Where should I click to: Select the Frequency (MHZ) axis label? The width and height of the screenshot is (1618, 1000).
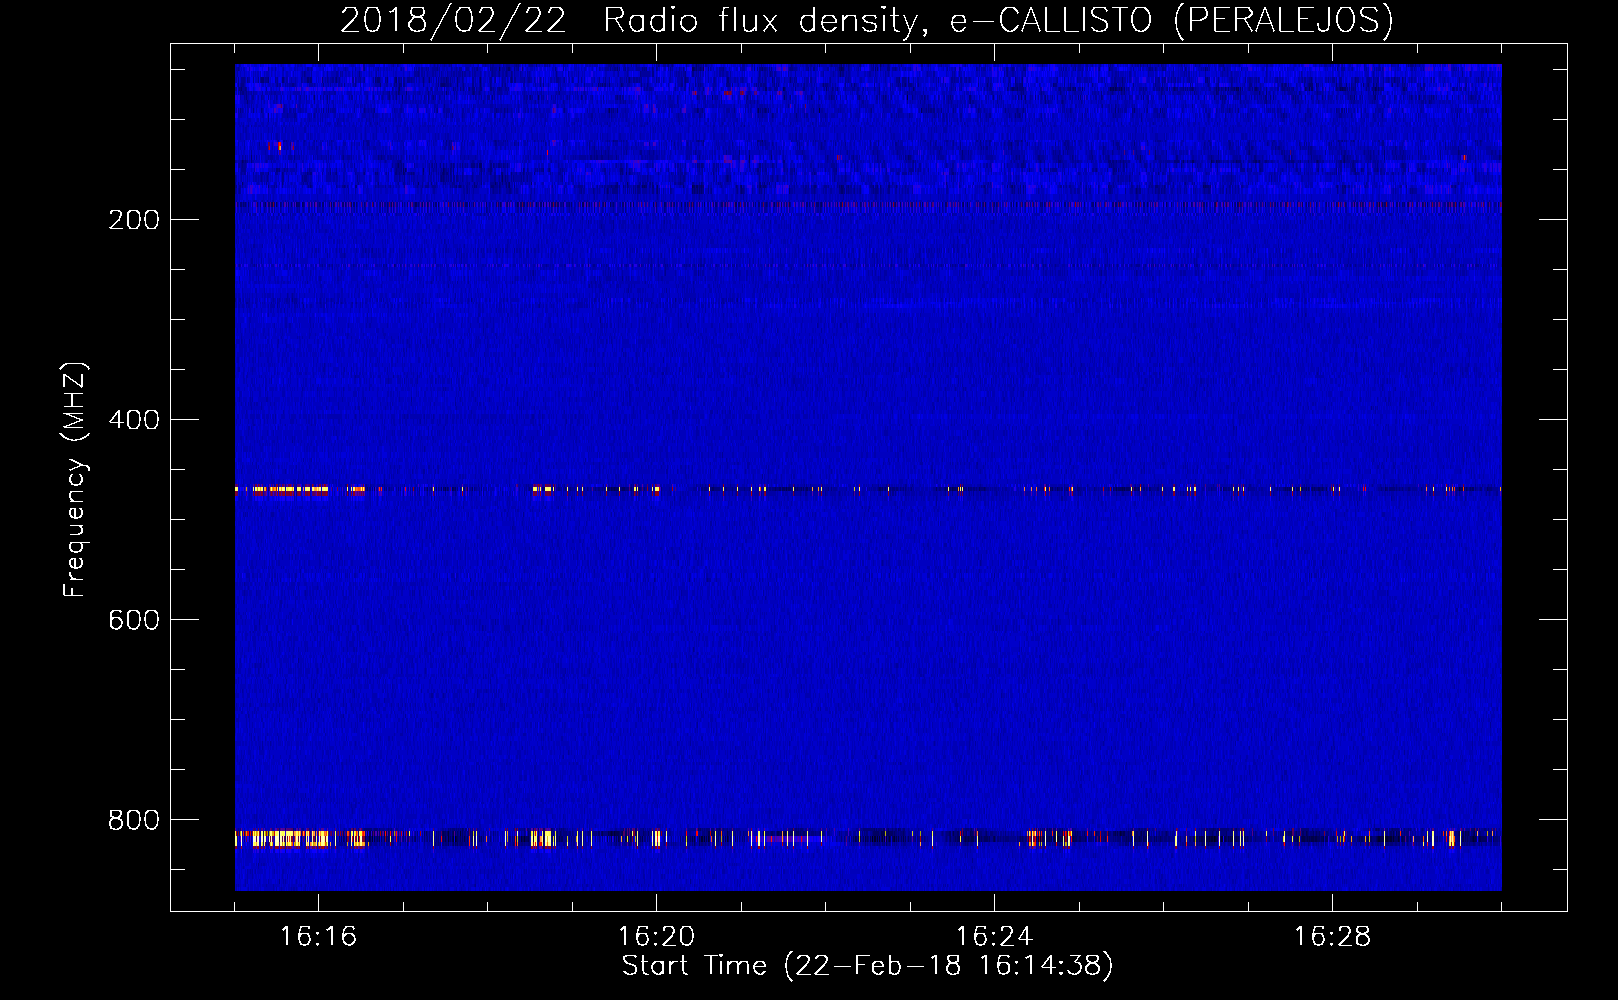(74, 480)
